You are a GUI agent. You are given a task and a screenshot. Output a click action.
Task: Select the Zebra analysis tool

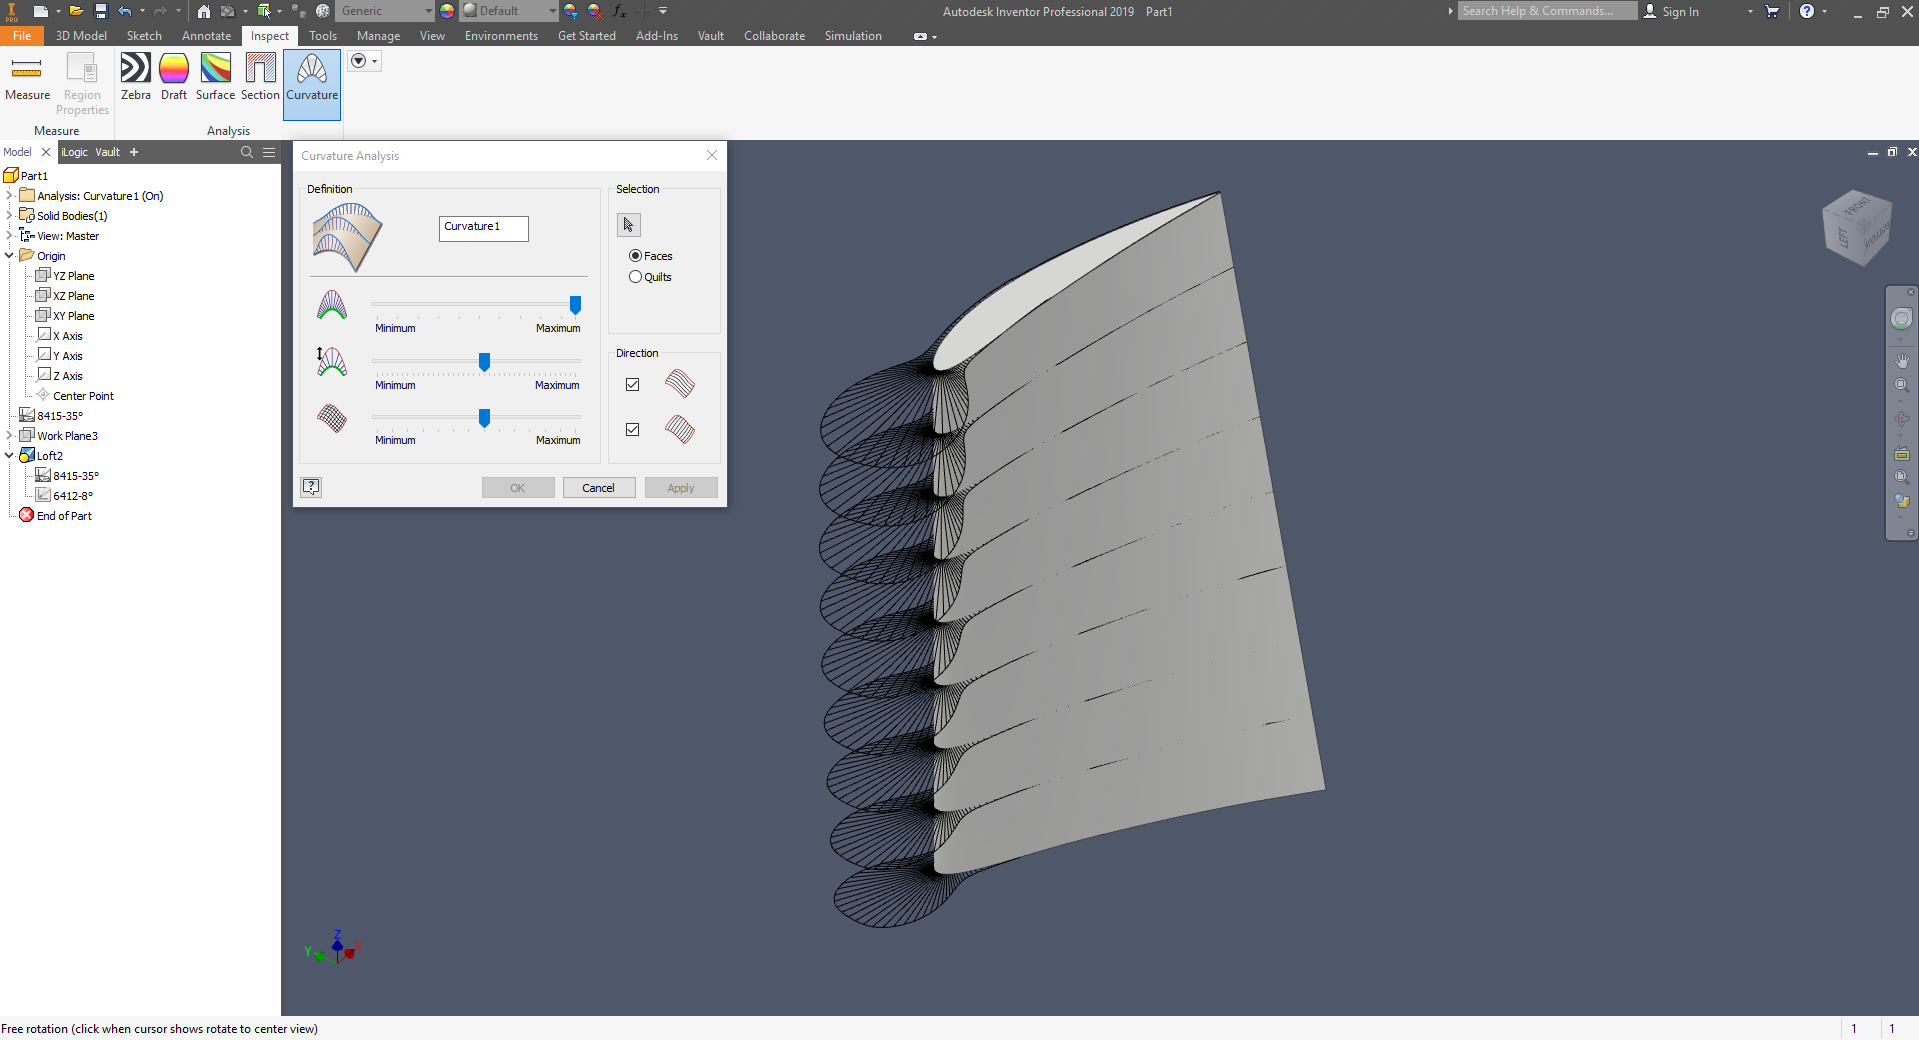point(135,77)
